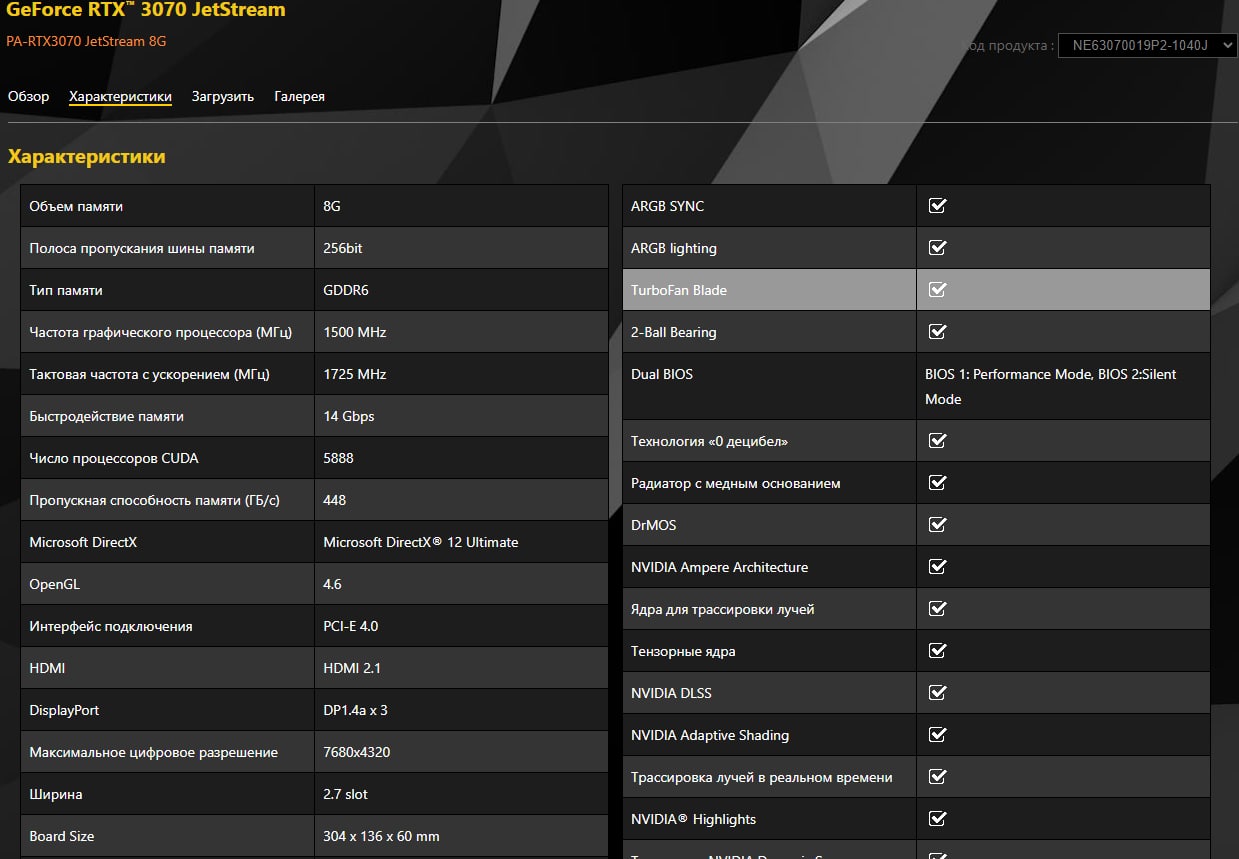Click the Microsoft DirectX label cell
Image resolution: width=1239 pixels, height=859 pixels.
[167, 542]
